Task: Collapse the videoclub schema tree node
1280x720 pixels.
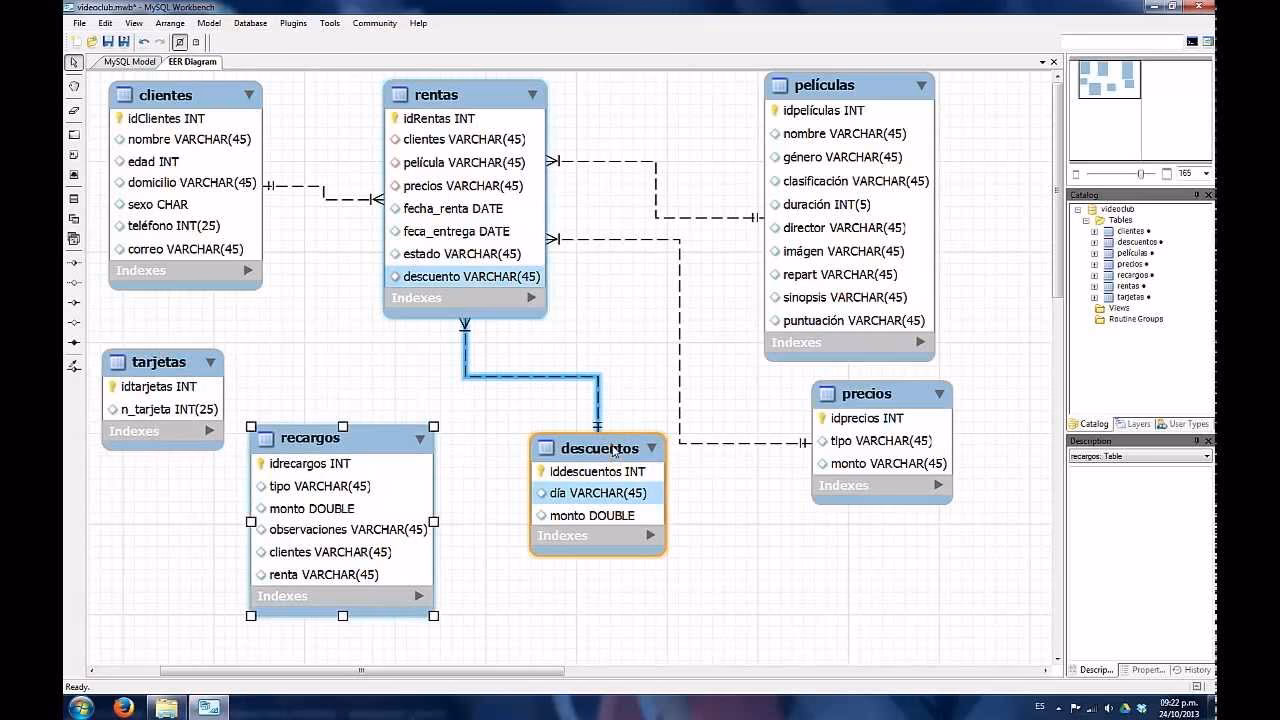Action: (x=1078, y=209)
